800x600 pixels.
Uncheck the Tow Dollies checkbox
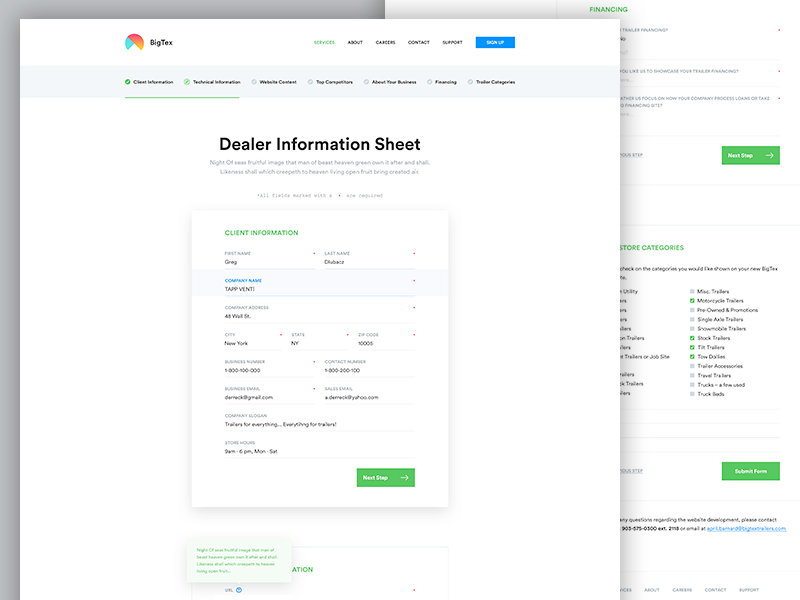692,357
